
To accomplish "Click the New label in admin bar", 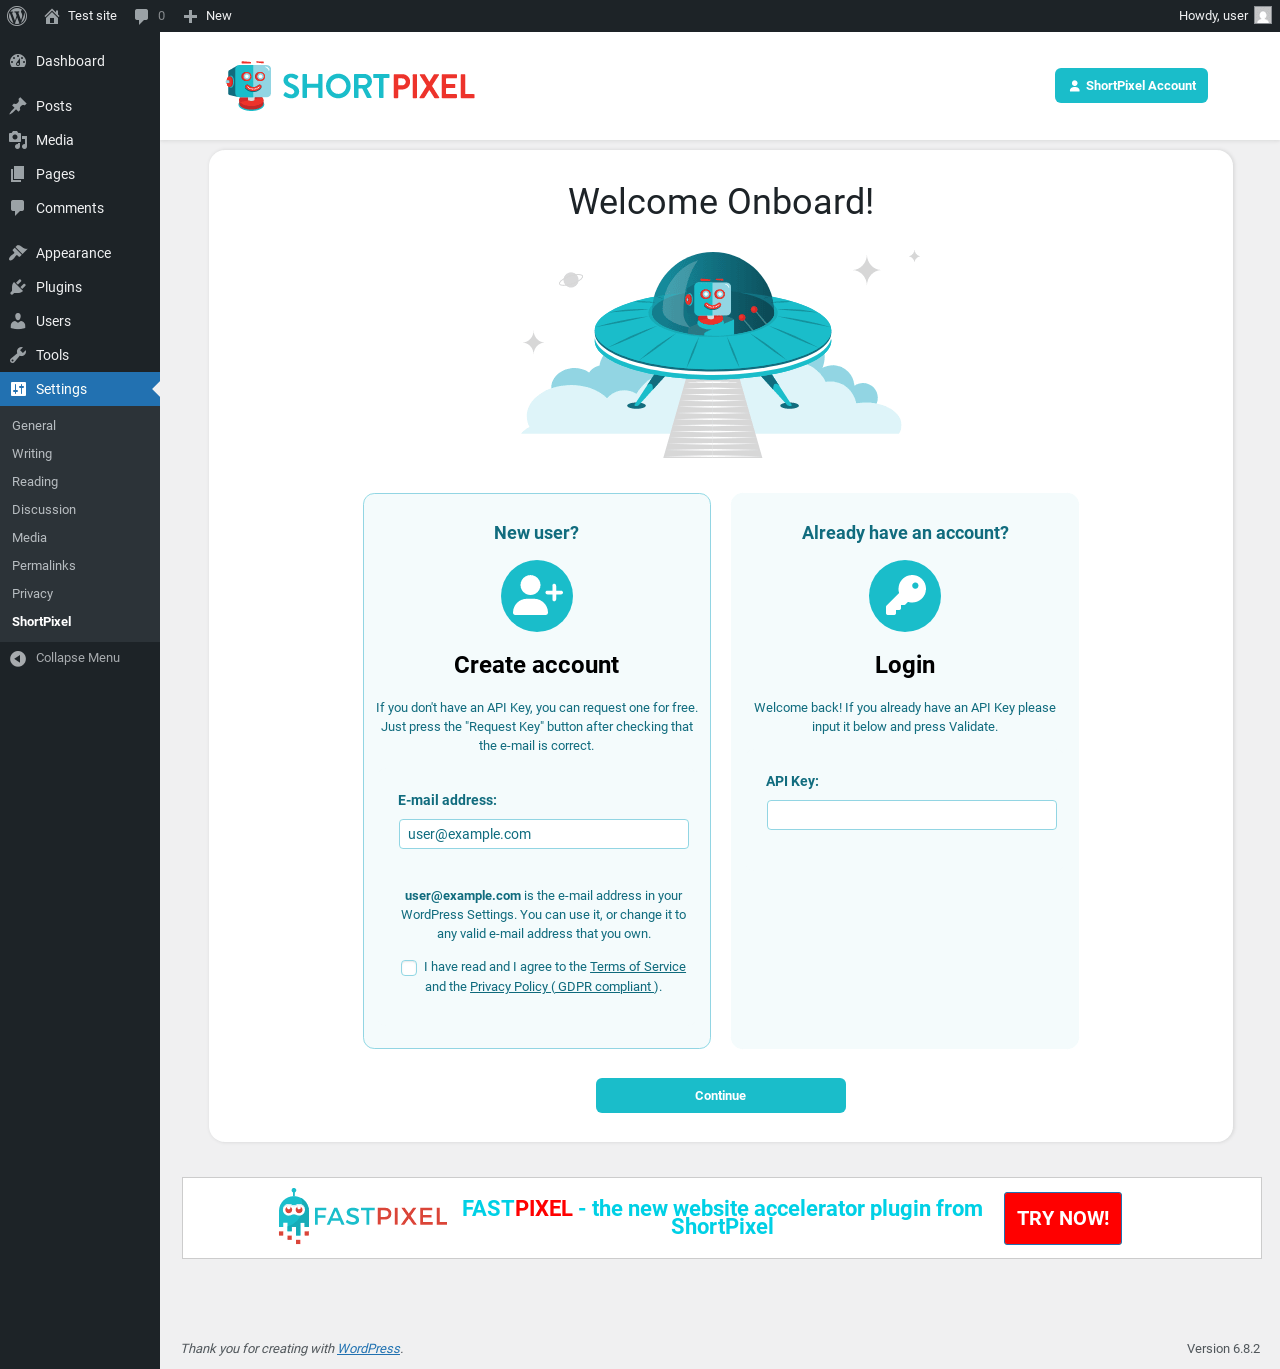I will [x=219, y=16].
